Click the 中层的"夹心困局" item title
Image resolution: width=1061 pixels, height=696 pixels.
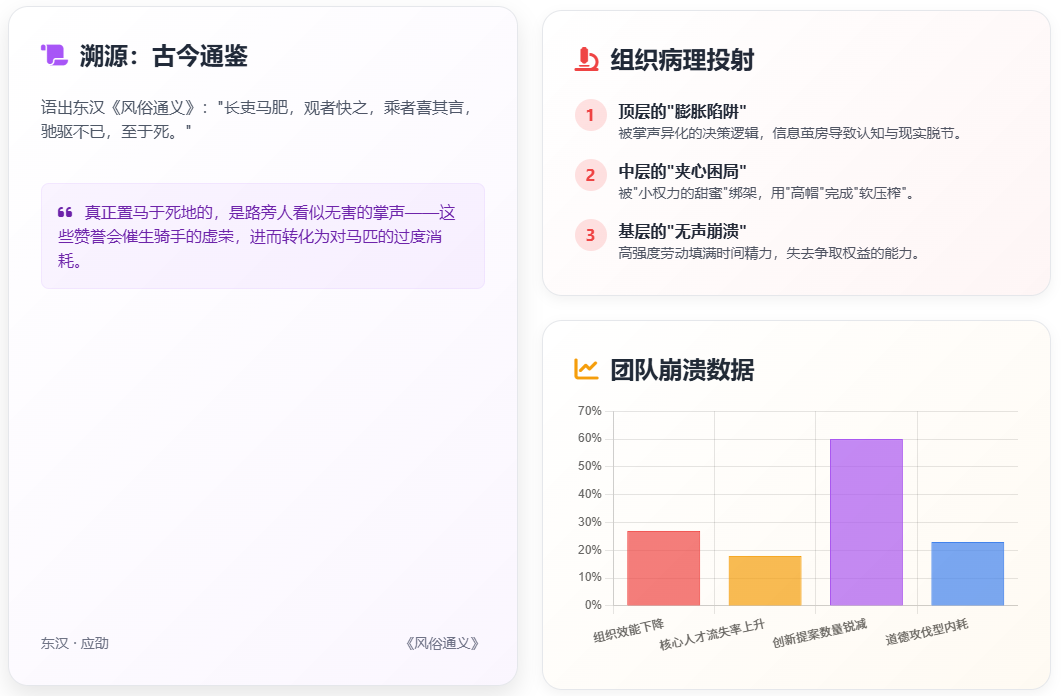pyautogui.click(x=682, y=172)
